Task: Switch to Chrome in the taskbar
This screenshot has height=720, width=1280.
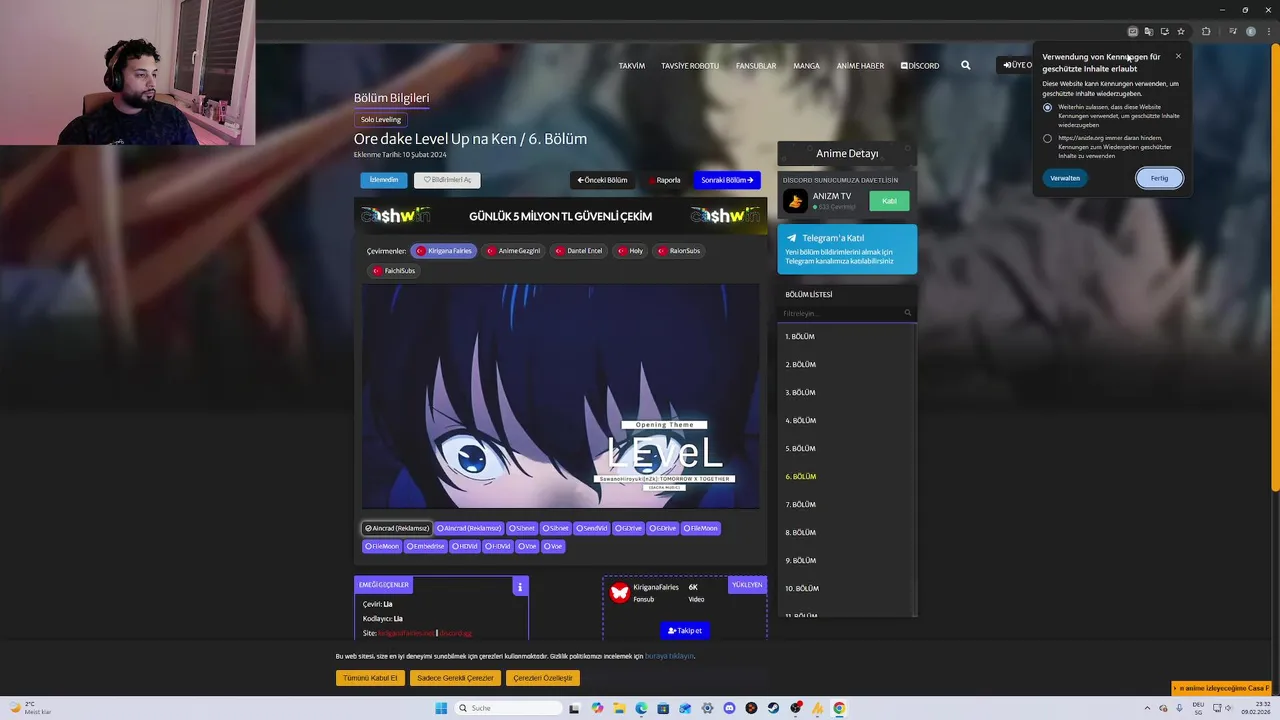Action: pos(839,708)
